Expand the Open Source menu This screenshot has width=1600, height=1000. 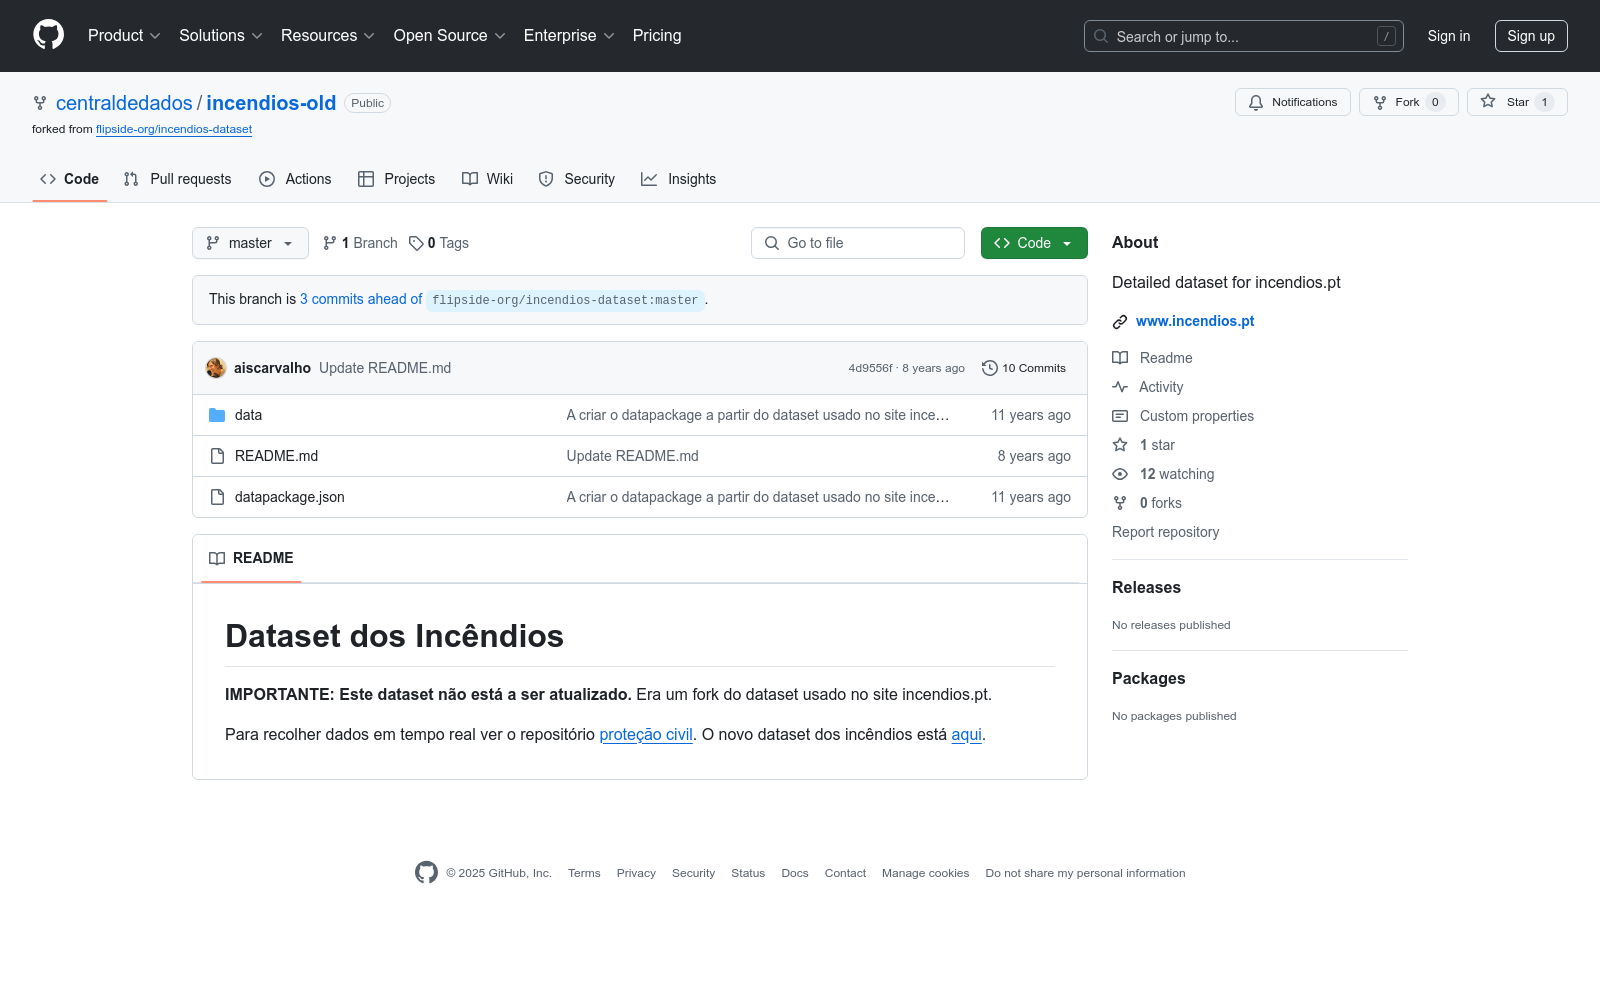450,36
